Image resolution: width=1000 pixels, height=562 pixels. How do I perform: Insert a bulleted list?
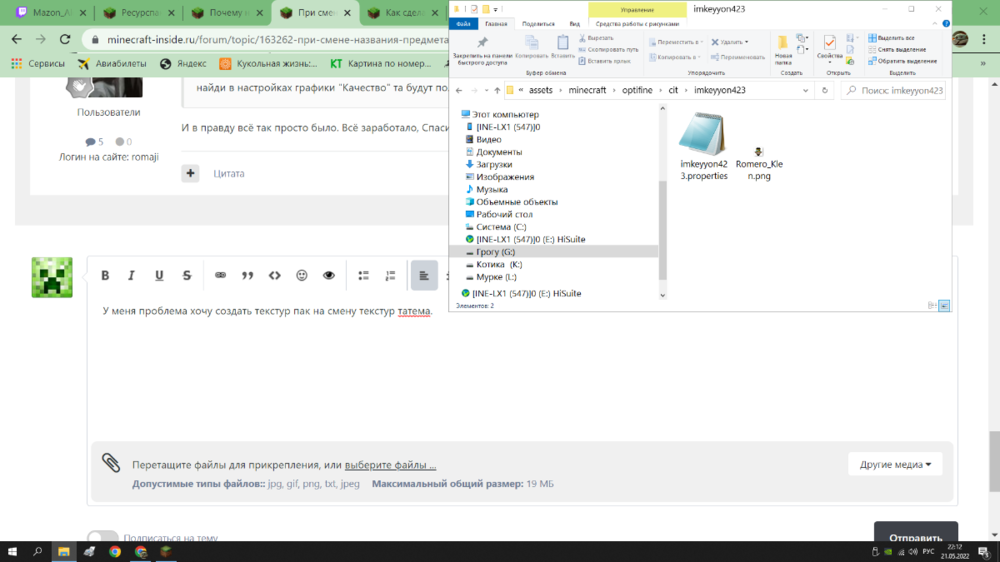coord(364,276)
